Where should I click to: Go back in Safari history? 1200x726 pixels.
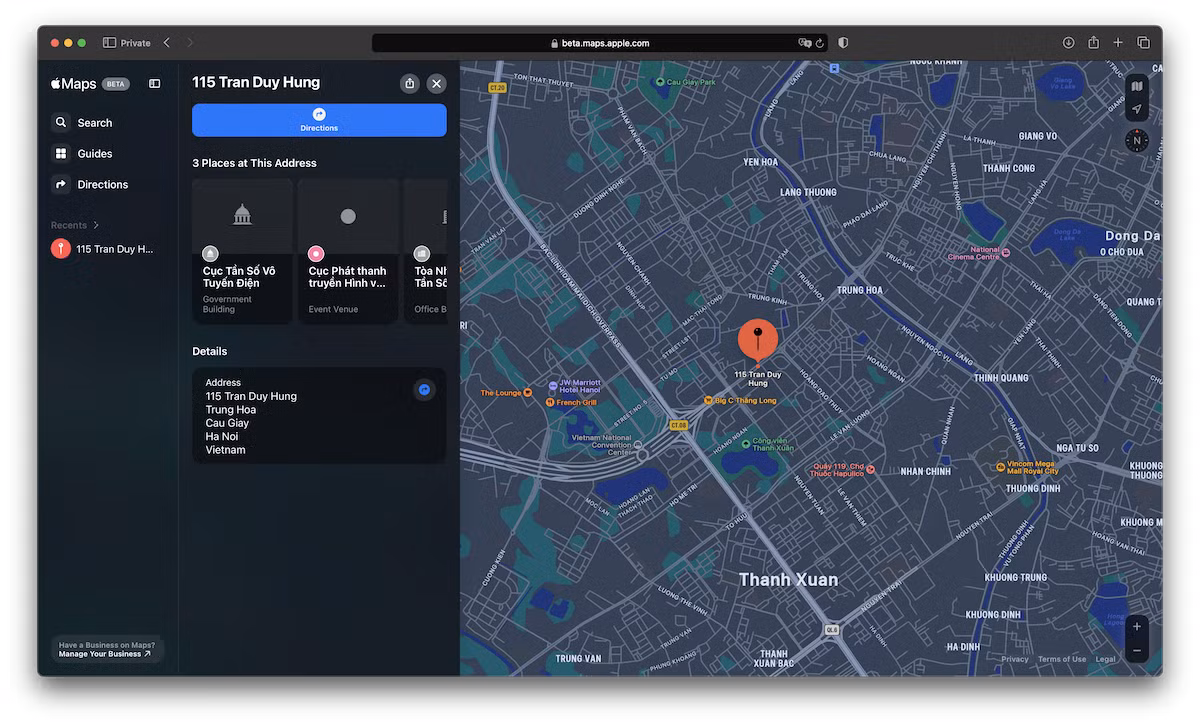[x=166, y=43]
